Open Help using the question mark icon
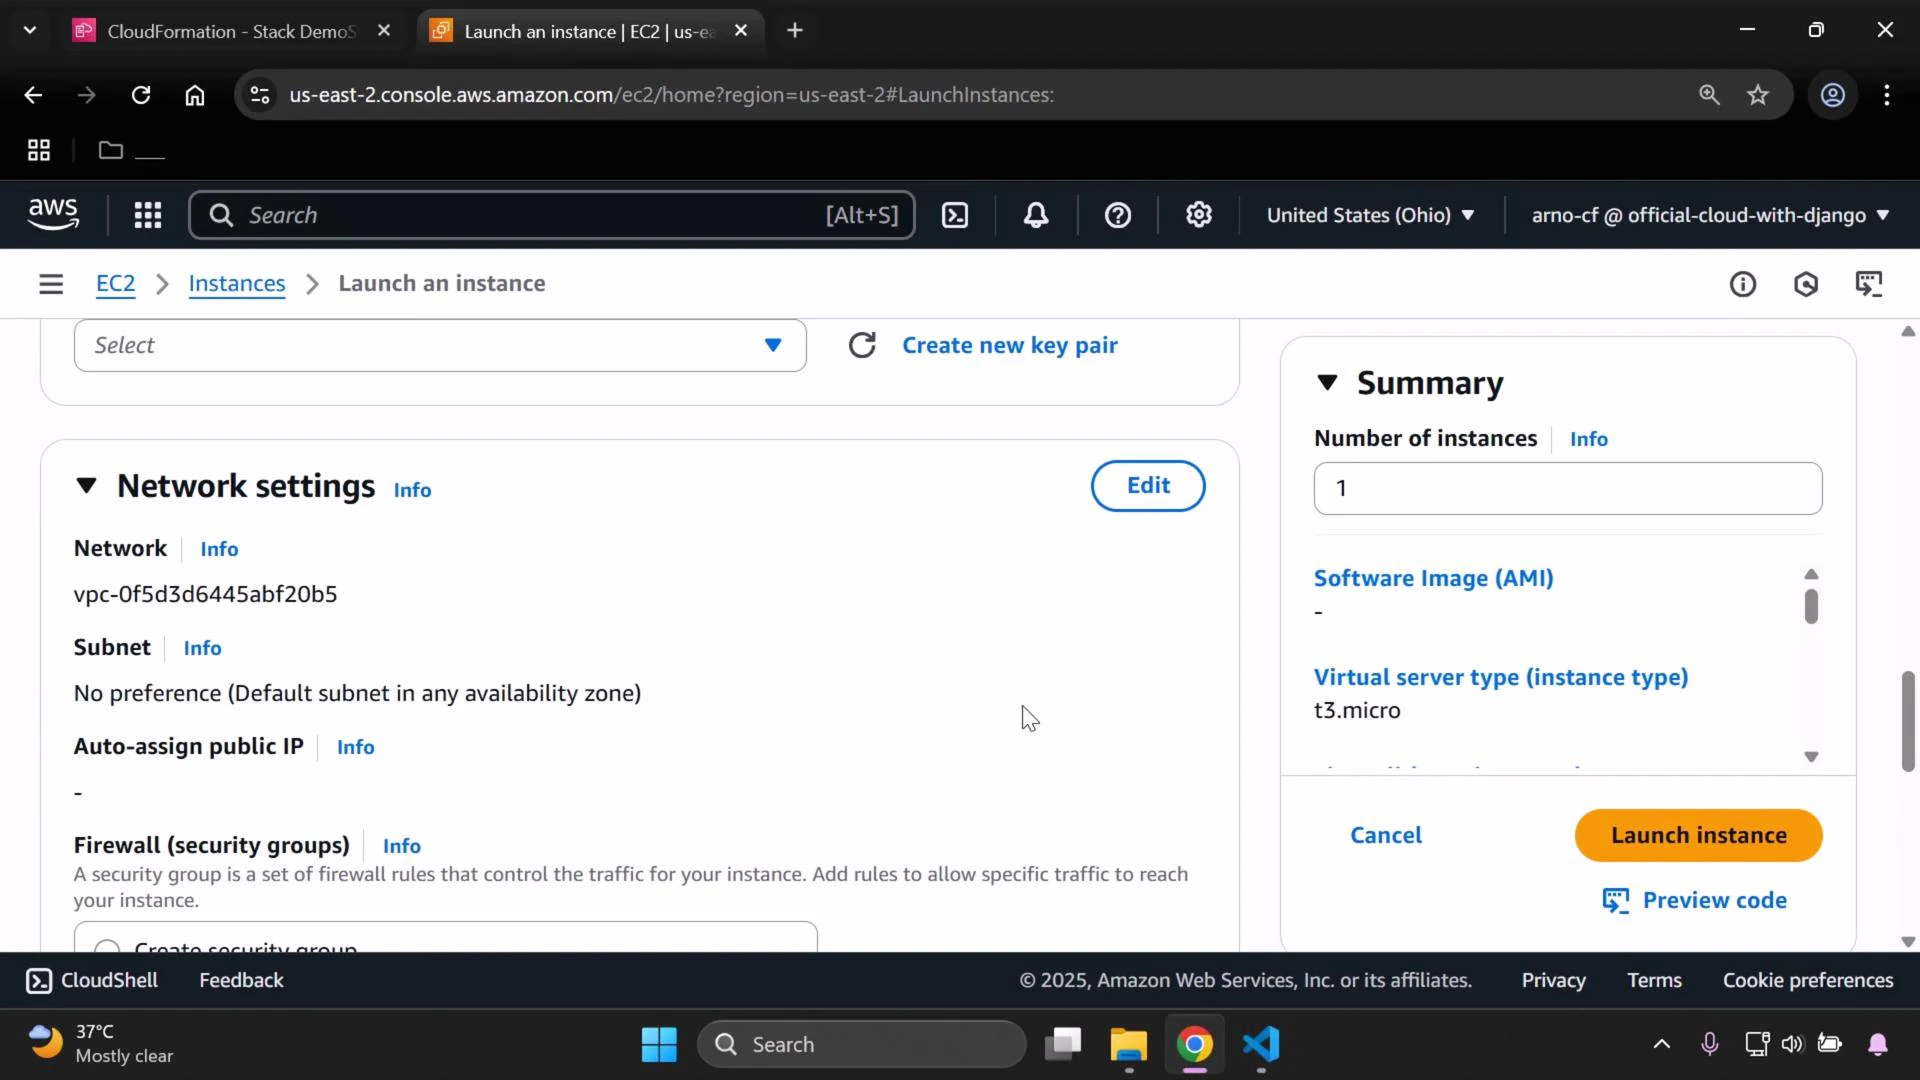The image size is (1920, 1080). coord(1117,215)
